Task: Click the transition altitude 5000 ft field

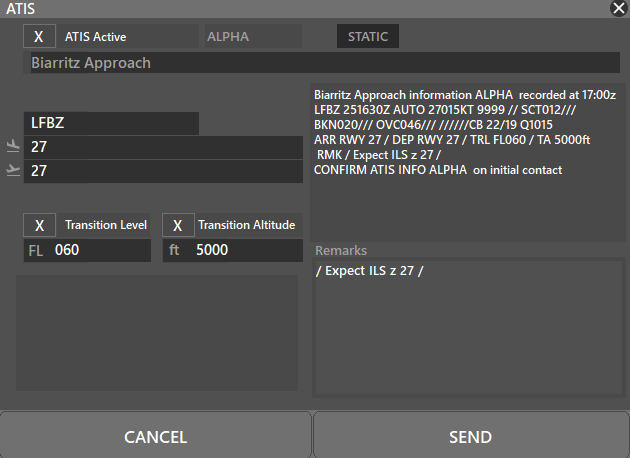Action: click(x=233, y=250)
